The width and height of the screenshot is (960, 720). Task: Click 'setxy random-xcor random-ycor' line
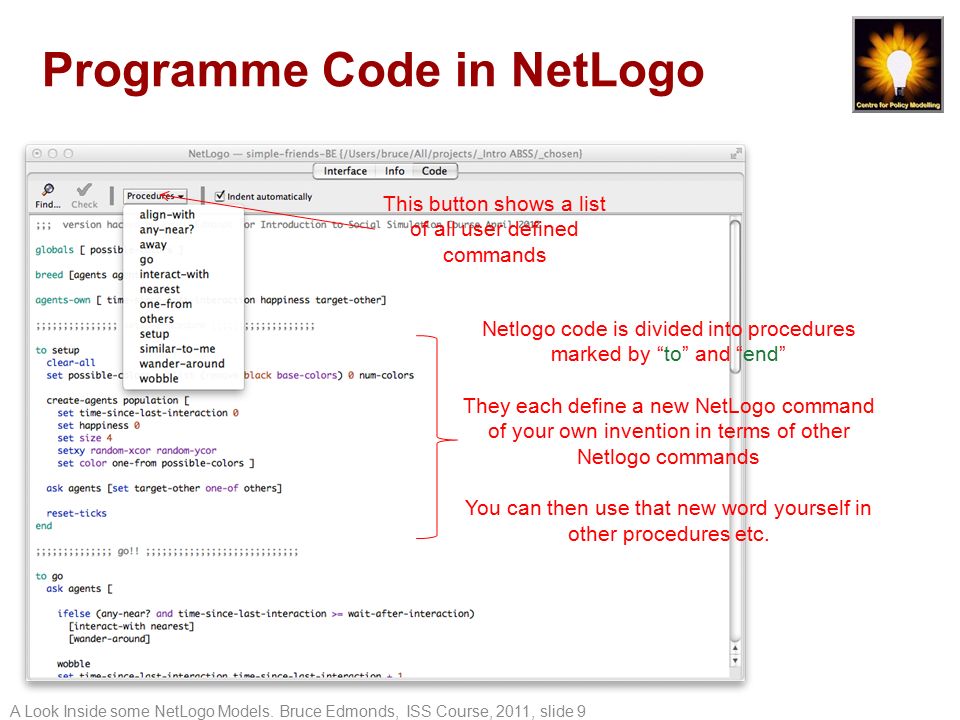(137, 451)
